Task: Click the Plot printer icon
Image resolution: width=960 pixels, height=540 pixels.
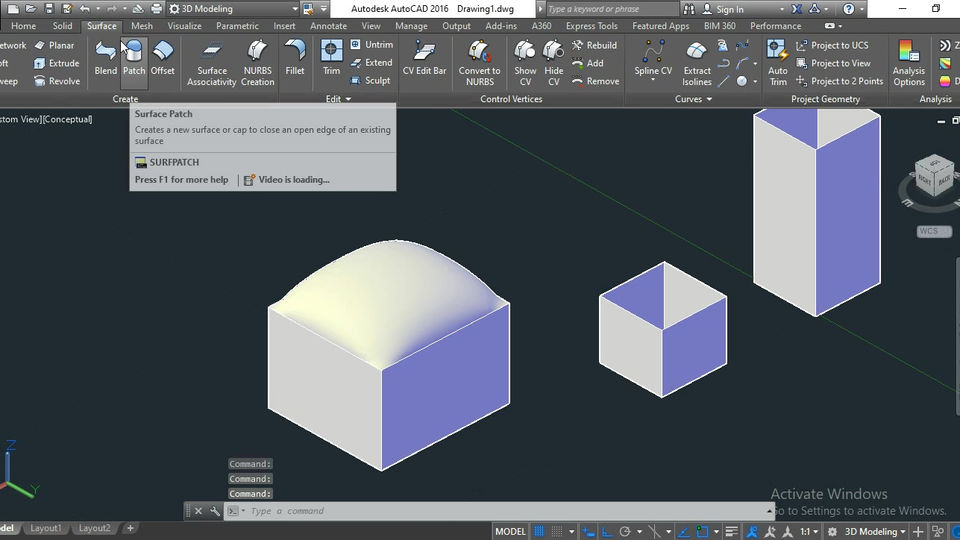Action: coord(157,9)
